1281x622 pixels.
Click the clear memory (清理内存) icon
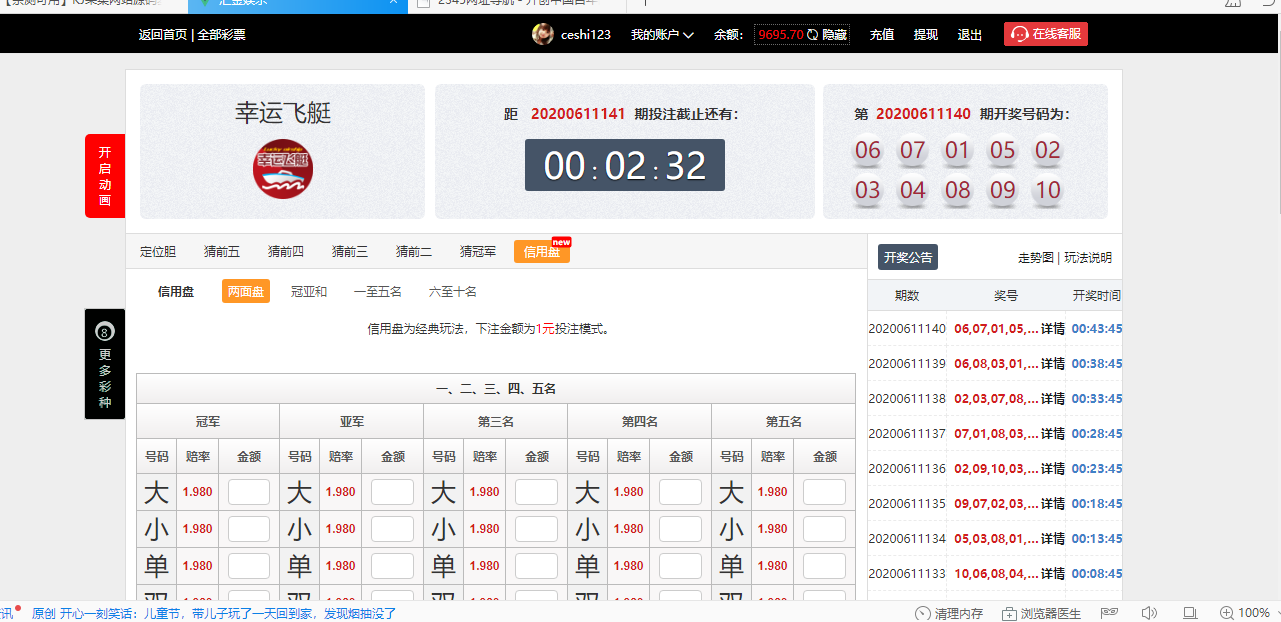pyautogui.click(x=922, y=613)
